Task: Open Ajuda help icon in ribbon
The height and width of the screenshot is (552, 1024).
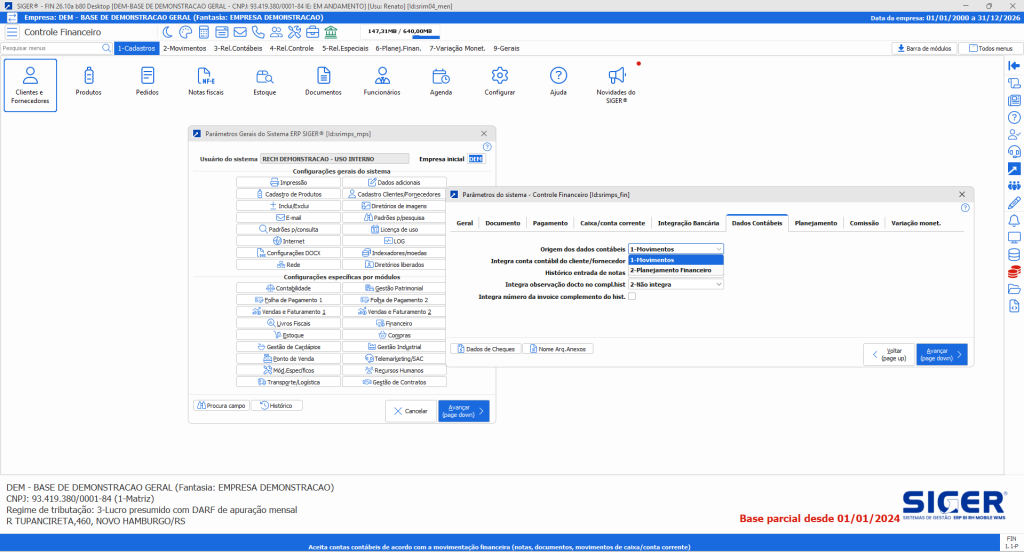Action: 558,82
